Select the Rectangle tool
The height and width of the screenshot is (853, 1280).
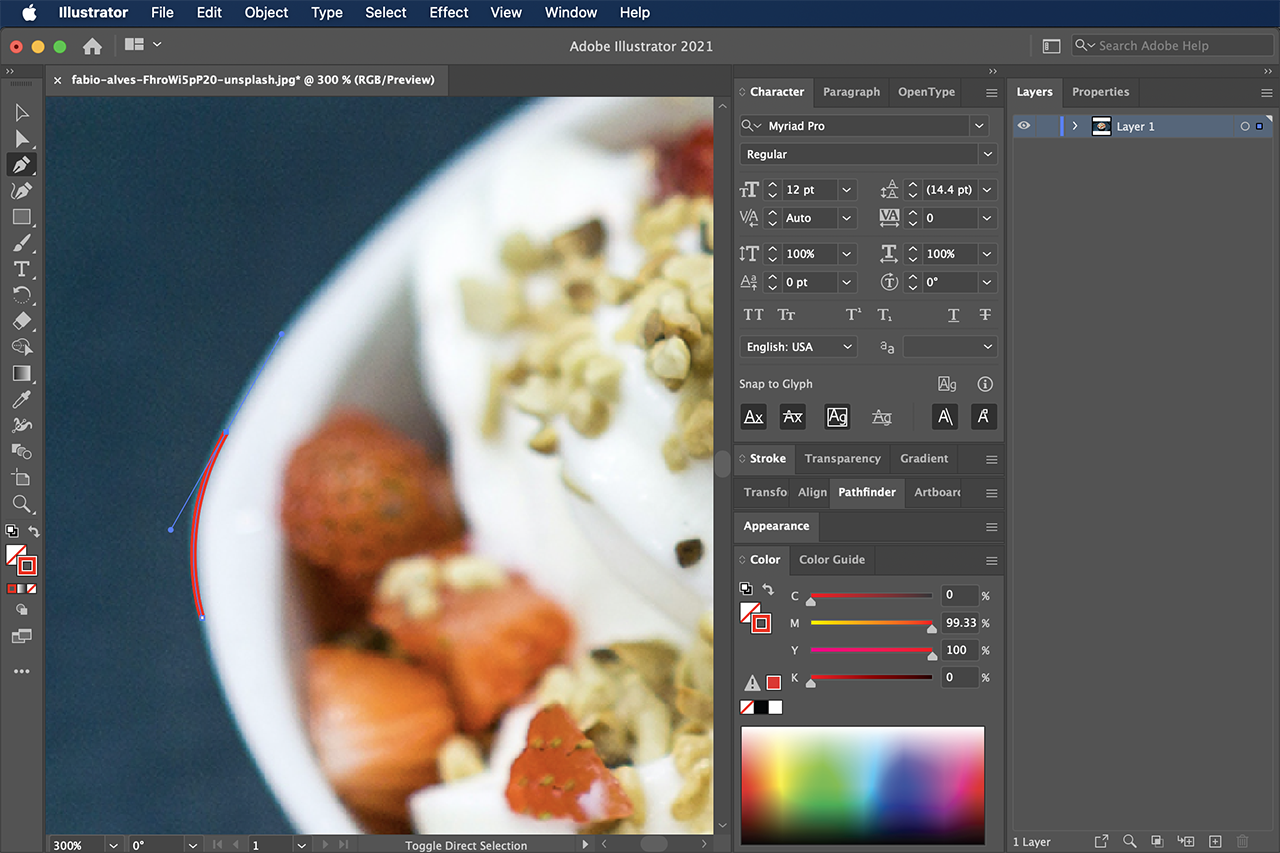22,217
